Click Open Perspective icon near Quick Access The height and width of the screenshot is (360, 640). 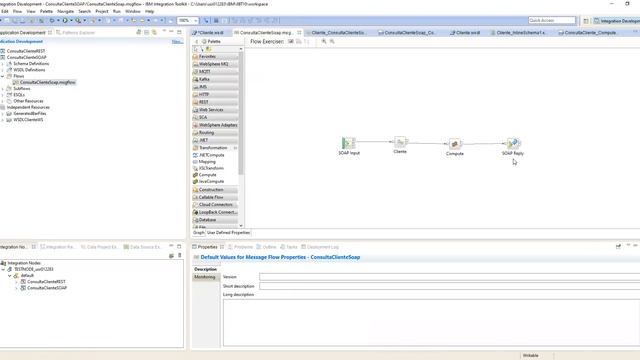click(x=586, y=20)
